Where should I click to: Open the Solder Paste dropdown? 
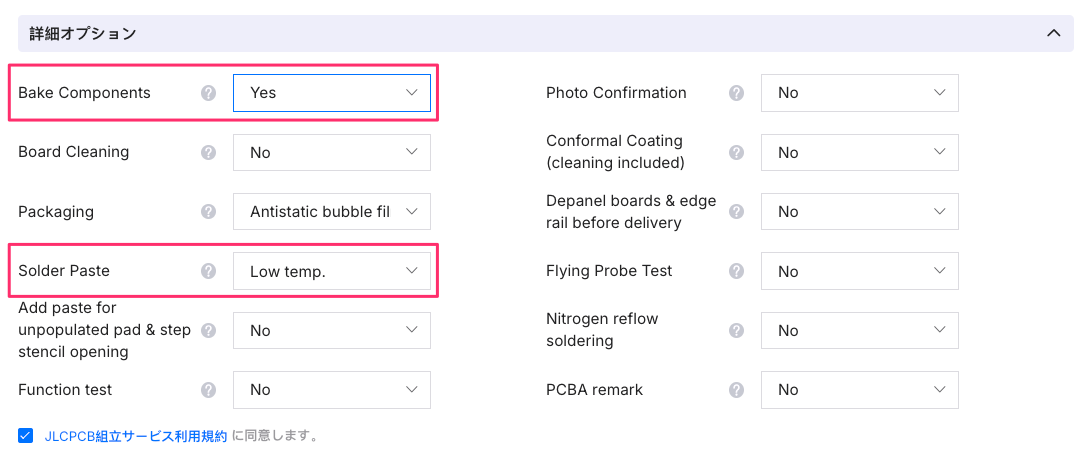tap(331, 271)
